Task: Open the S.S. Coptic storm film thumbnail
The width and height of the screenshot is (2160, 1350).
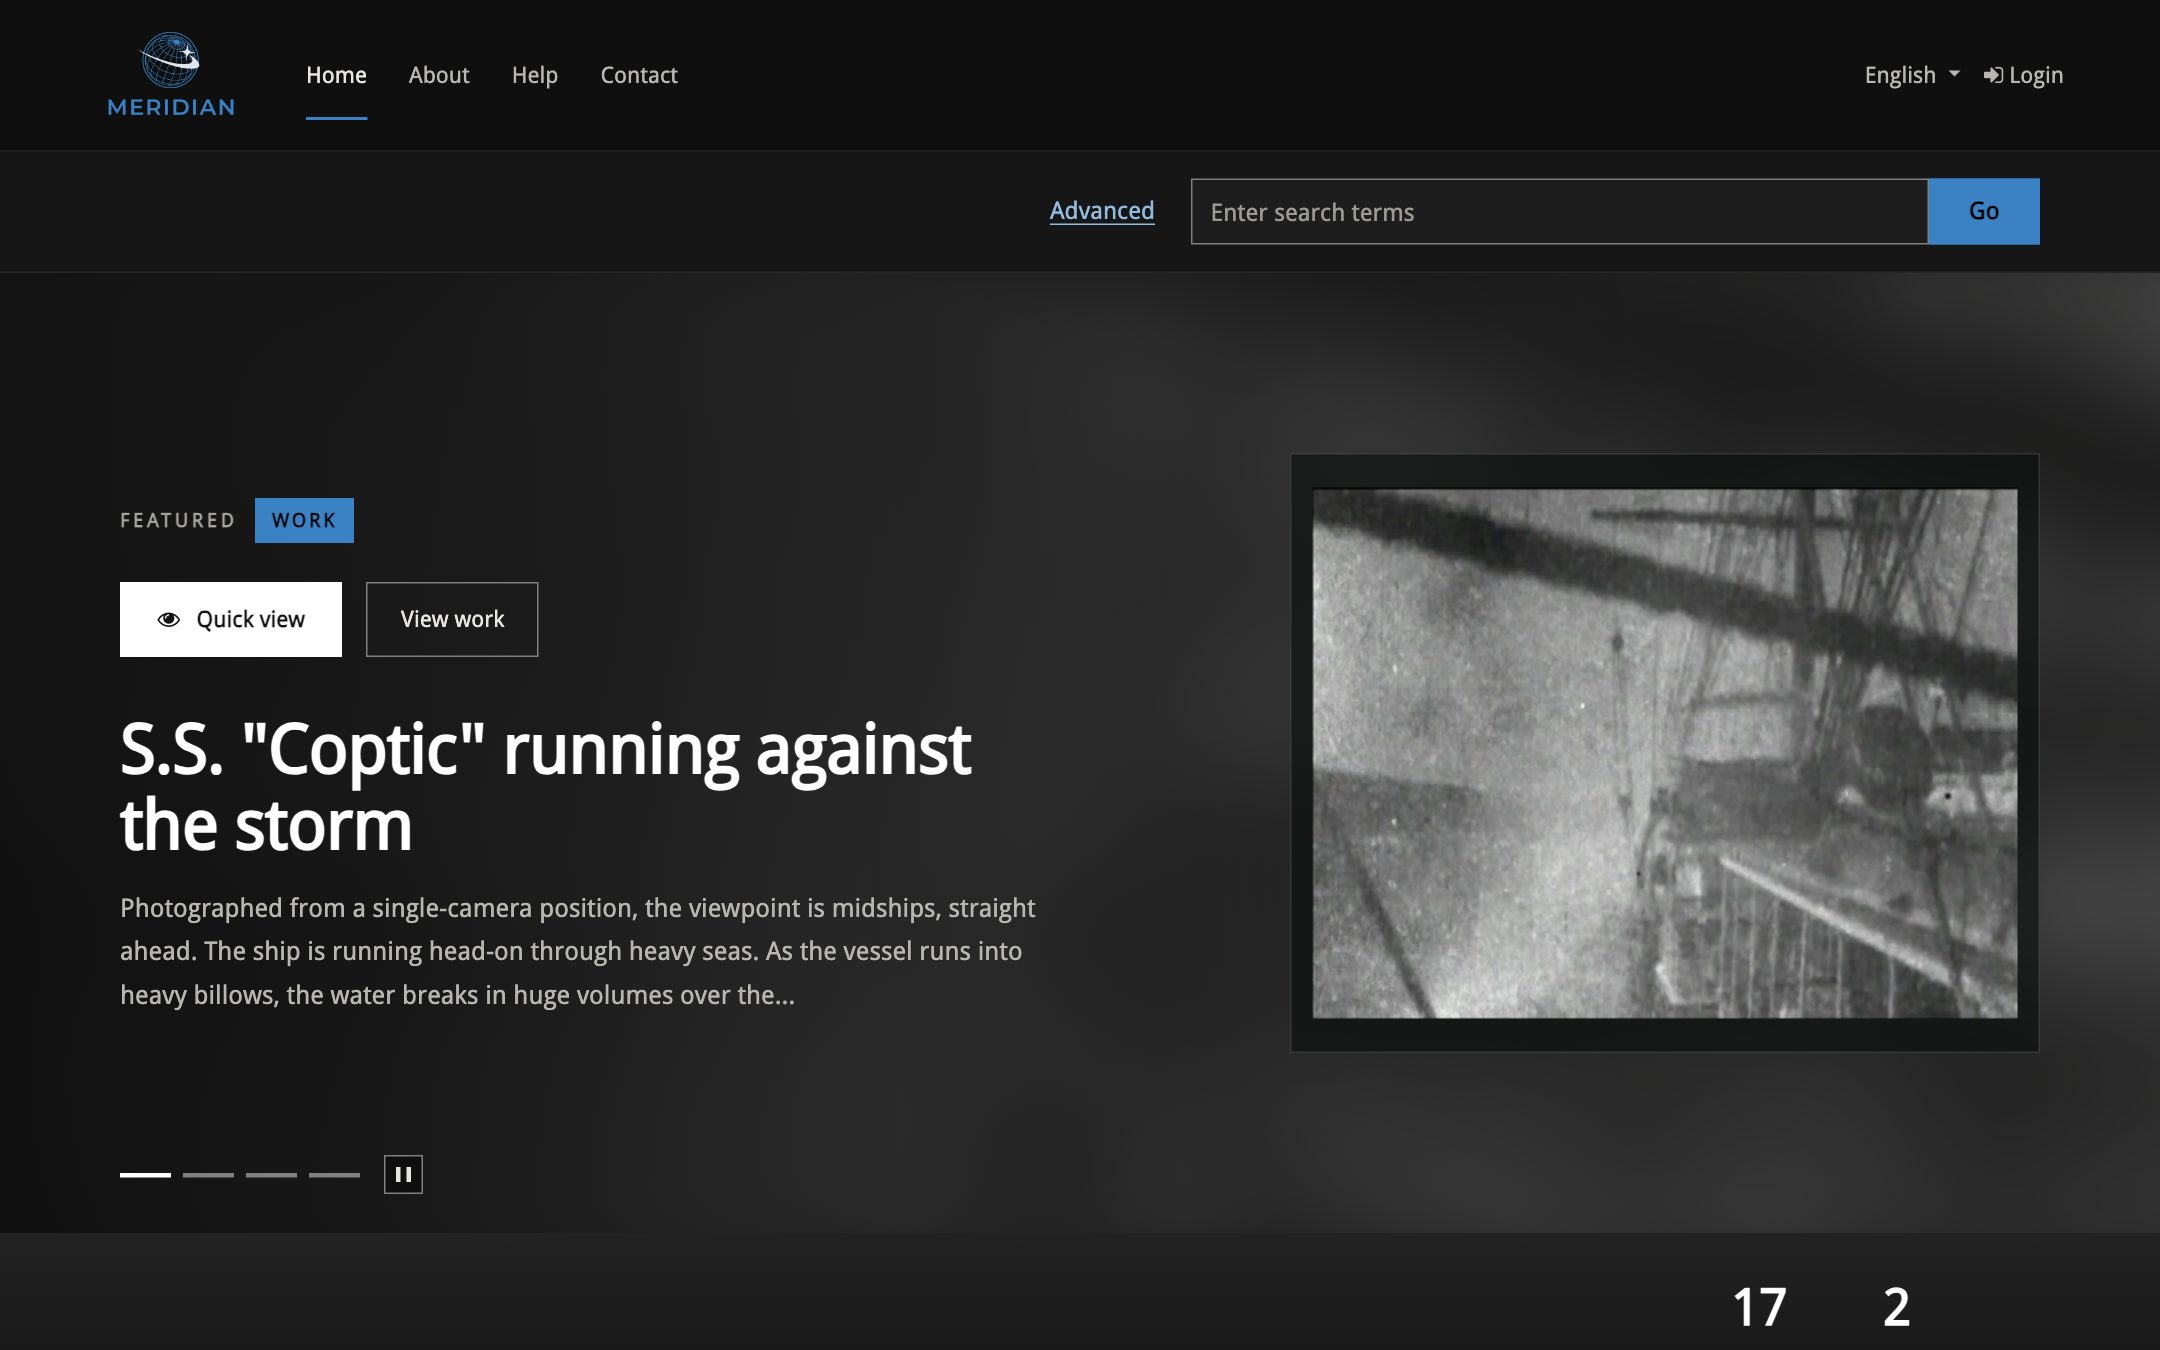Action: pos(1665,753)
